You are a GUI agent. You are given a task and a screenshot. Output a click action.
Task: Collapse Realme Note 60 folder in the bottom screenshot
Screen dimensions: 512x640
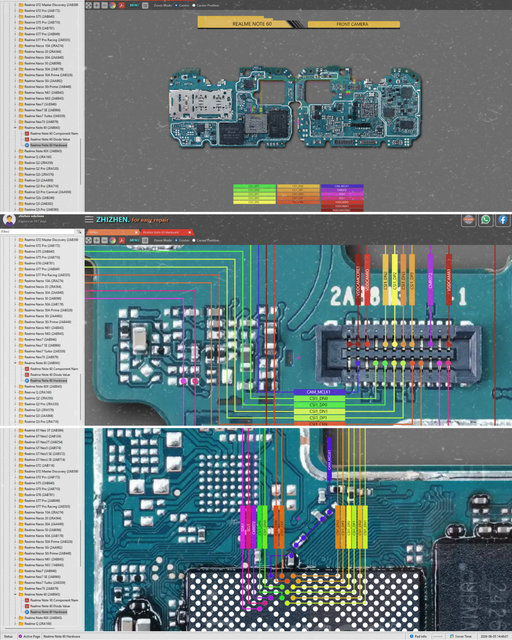click(16, 594)
